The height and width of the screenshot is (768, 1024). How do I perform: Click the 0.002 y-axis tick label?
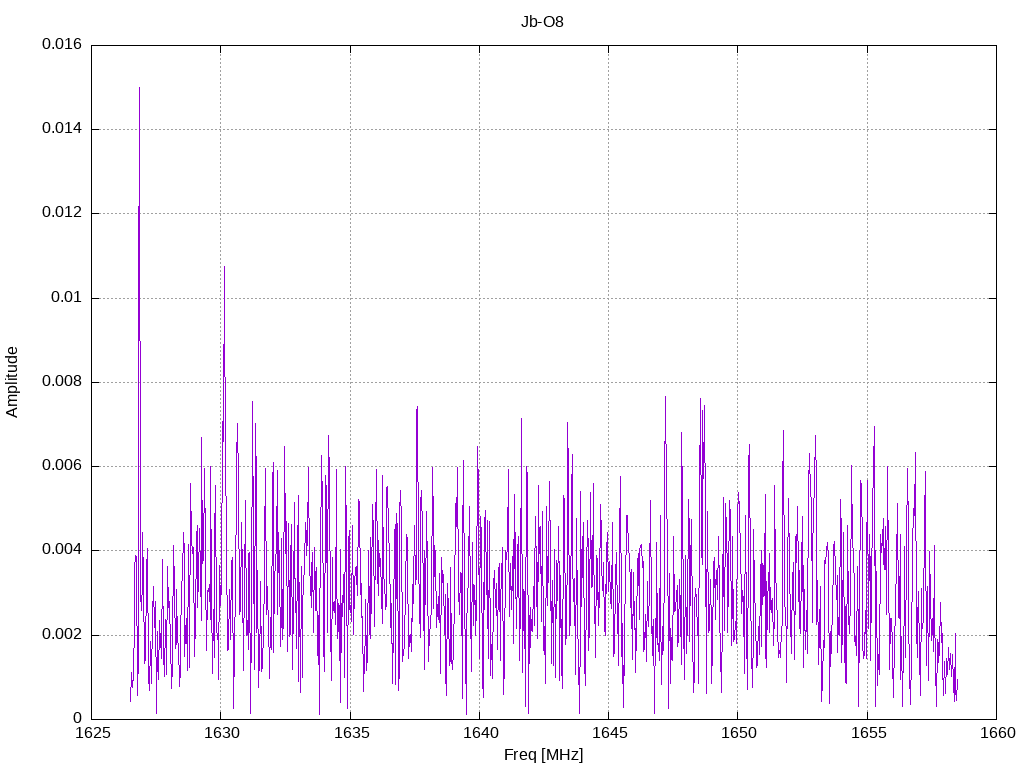pyautogui.click(x=61, y=635)
